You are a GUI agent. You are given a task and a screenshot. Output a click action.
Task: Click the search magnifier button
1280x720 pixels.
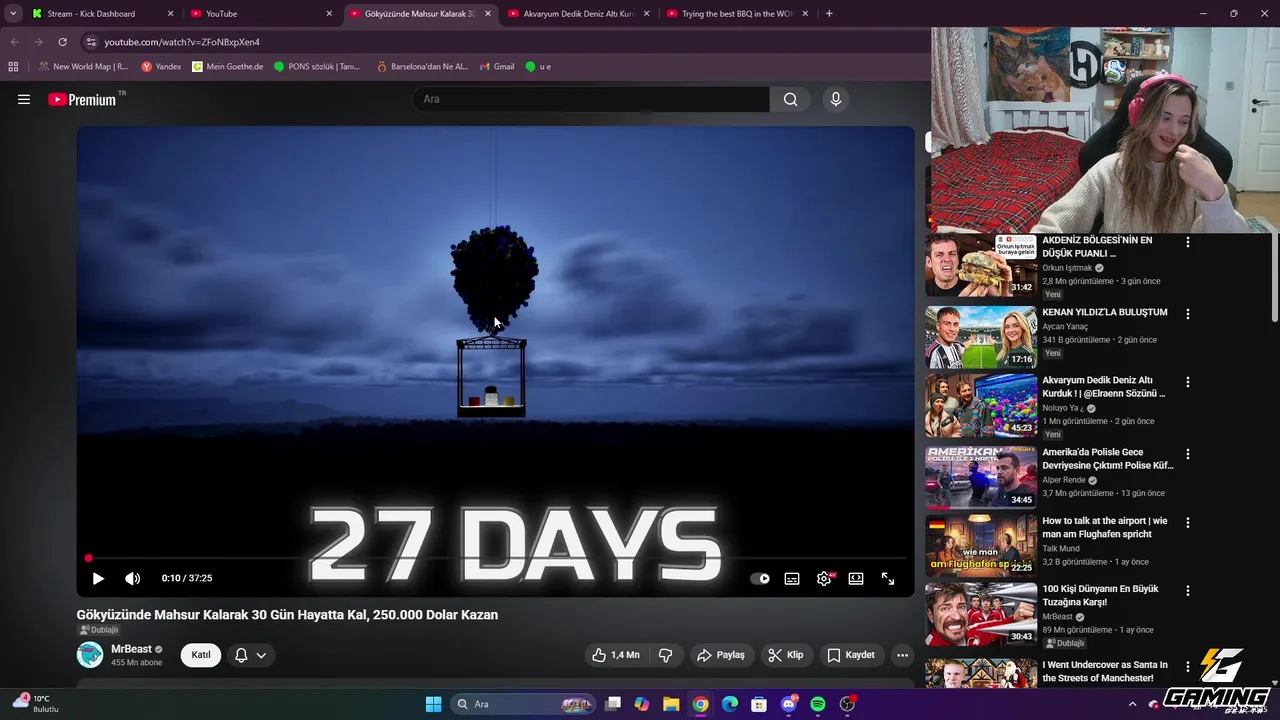791,99
